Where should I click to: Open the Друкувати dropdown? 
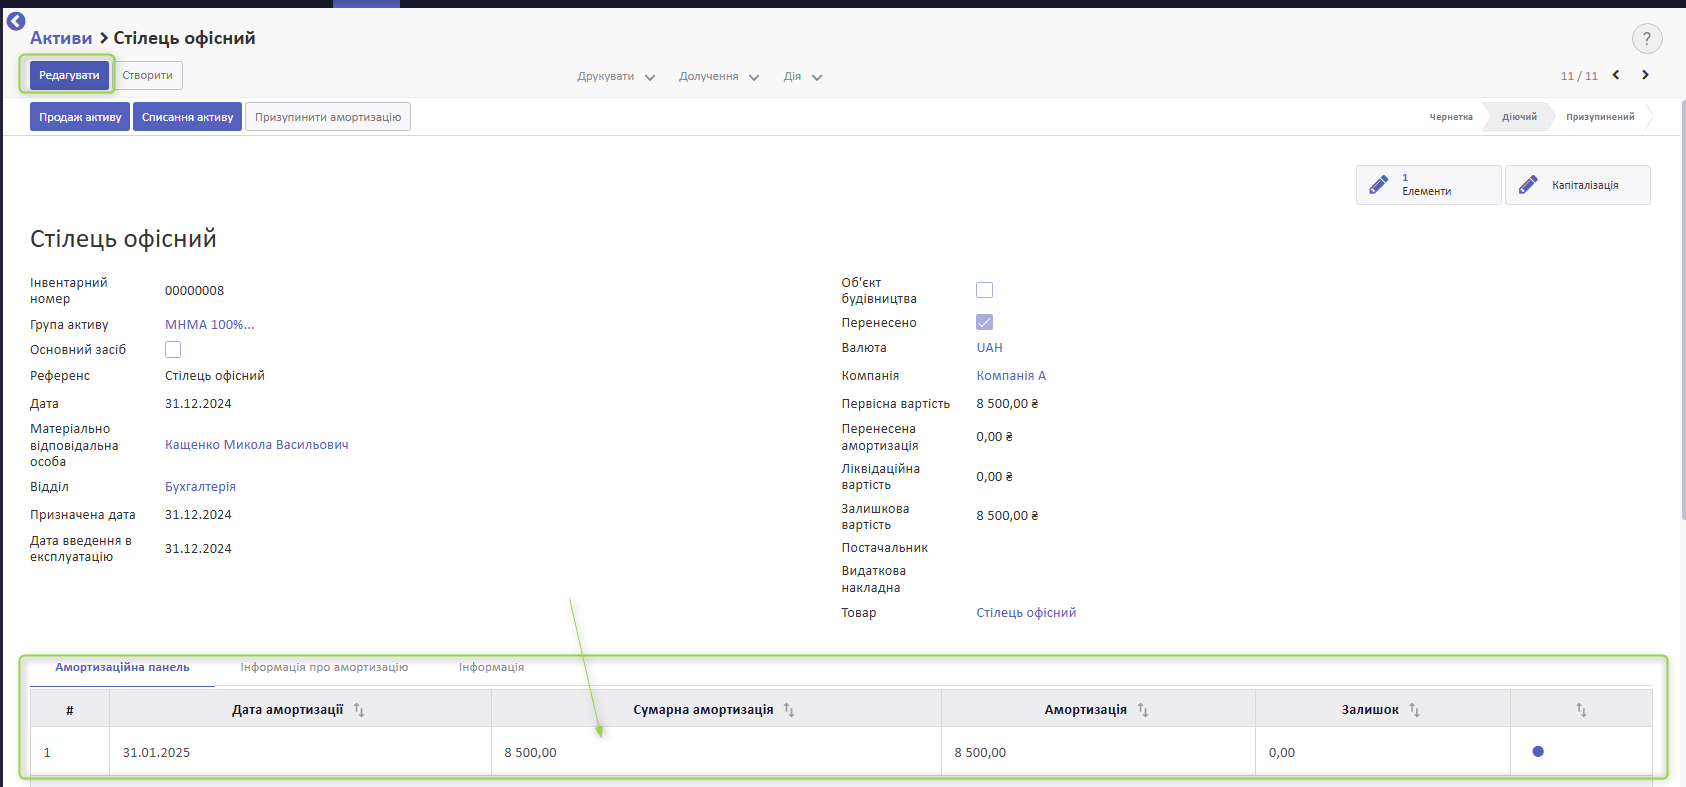[616, 77]
